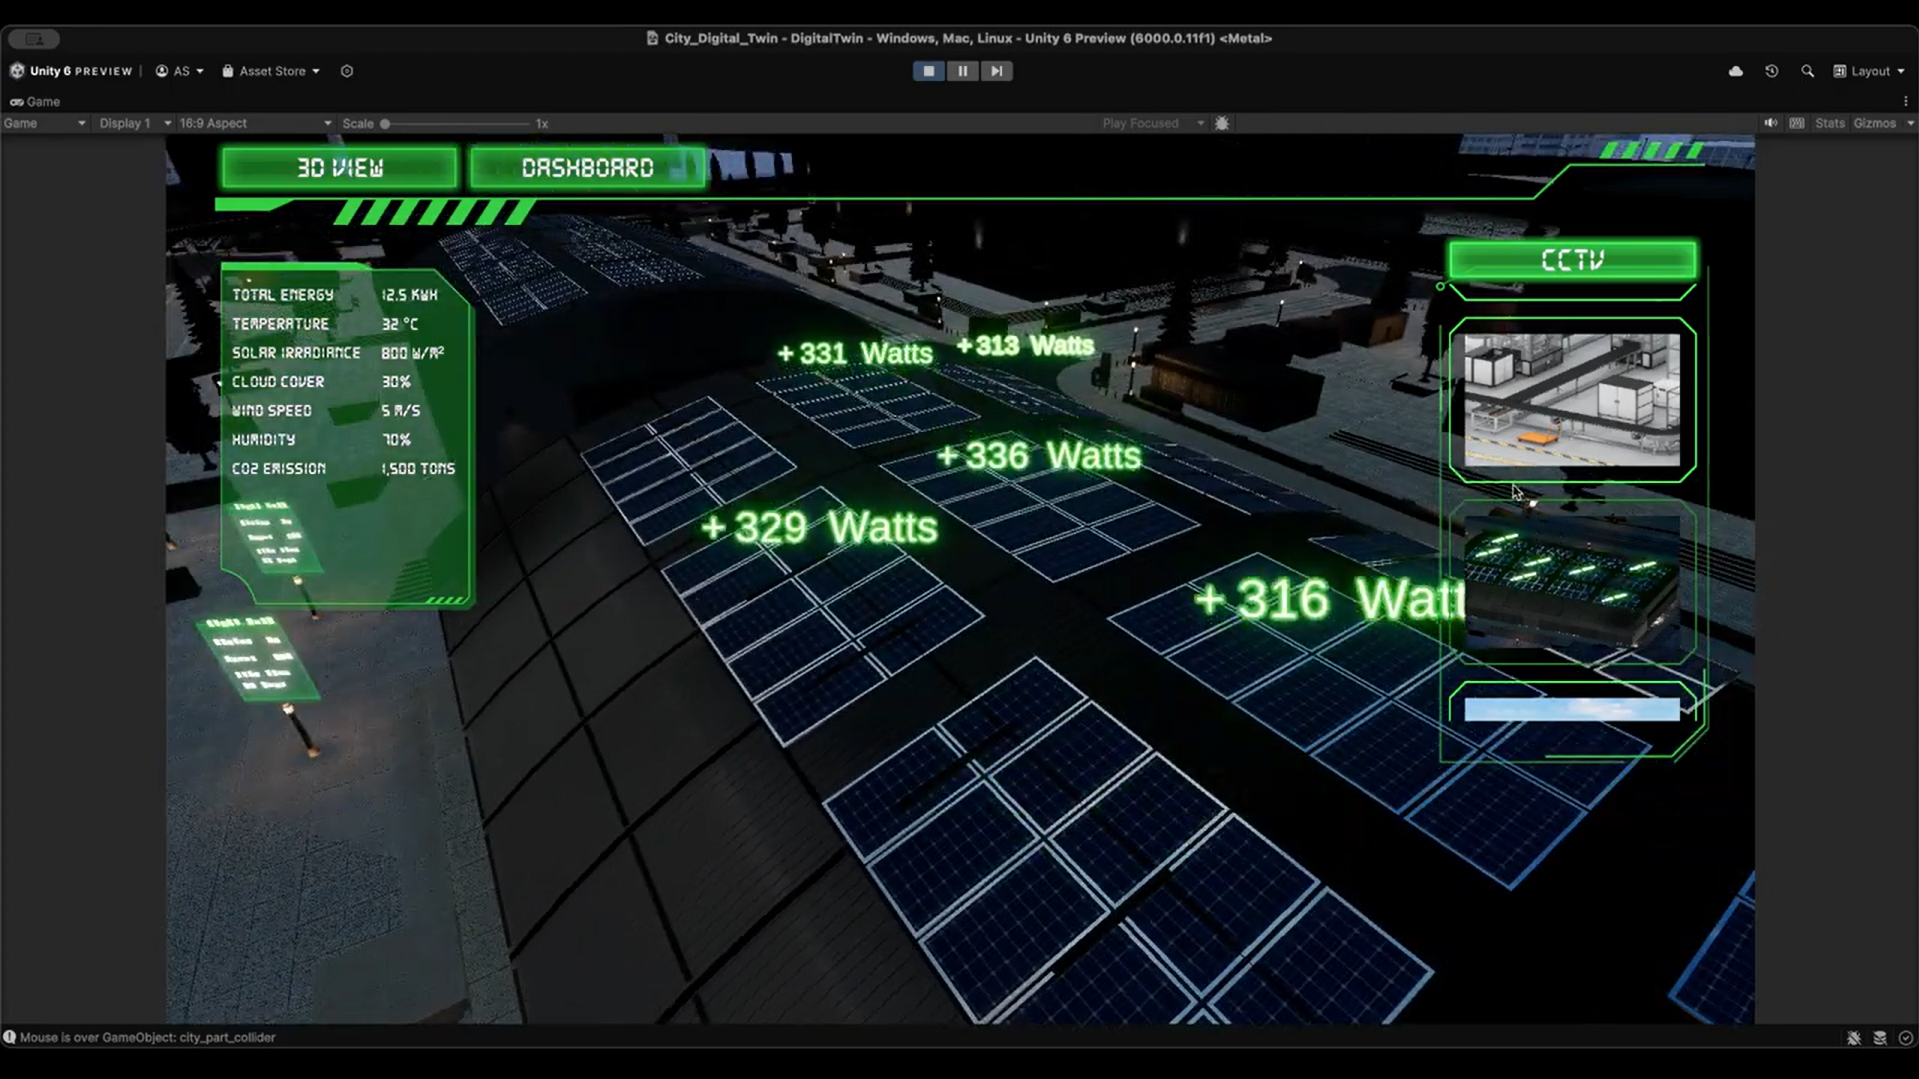The image size is (1919, 1079).
Task: Click the activity indicator icon in status bar
Action: pyautogui.click(x=1906, y=1038)
